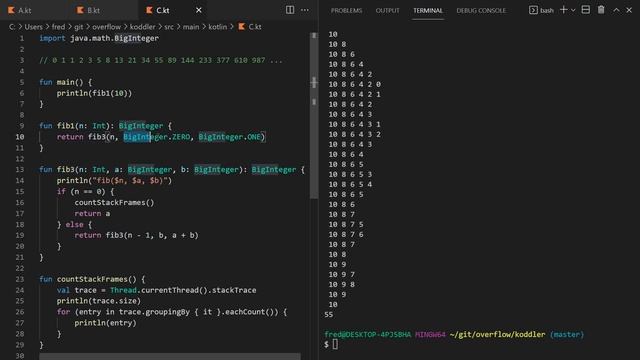Screen dimensions: 640x360
Task: Click 'Thread.currentThread().stackTrace' expression
Action: pos(183,290)
